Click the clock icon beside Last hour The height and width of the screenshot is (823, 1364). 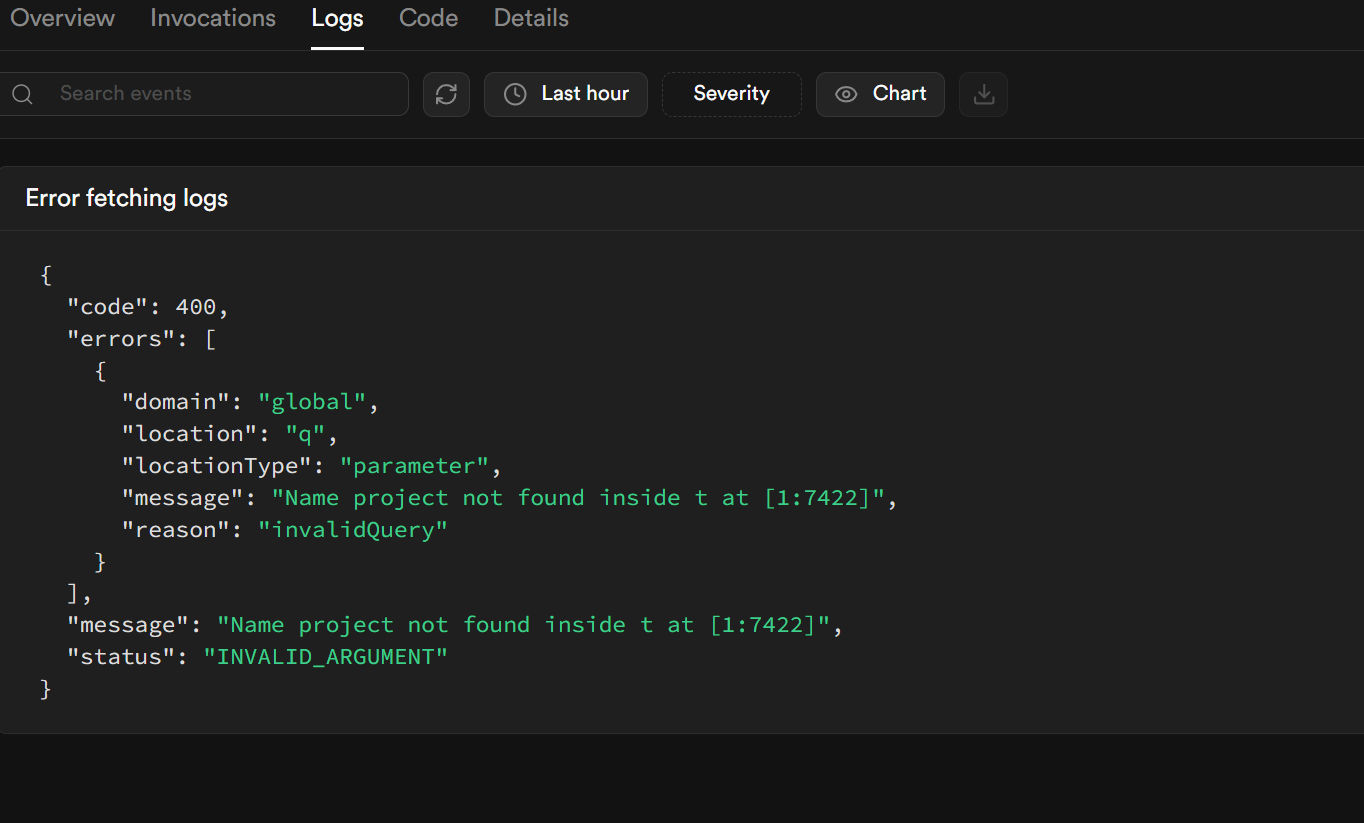(515, 94)
